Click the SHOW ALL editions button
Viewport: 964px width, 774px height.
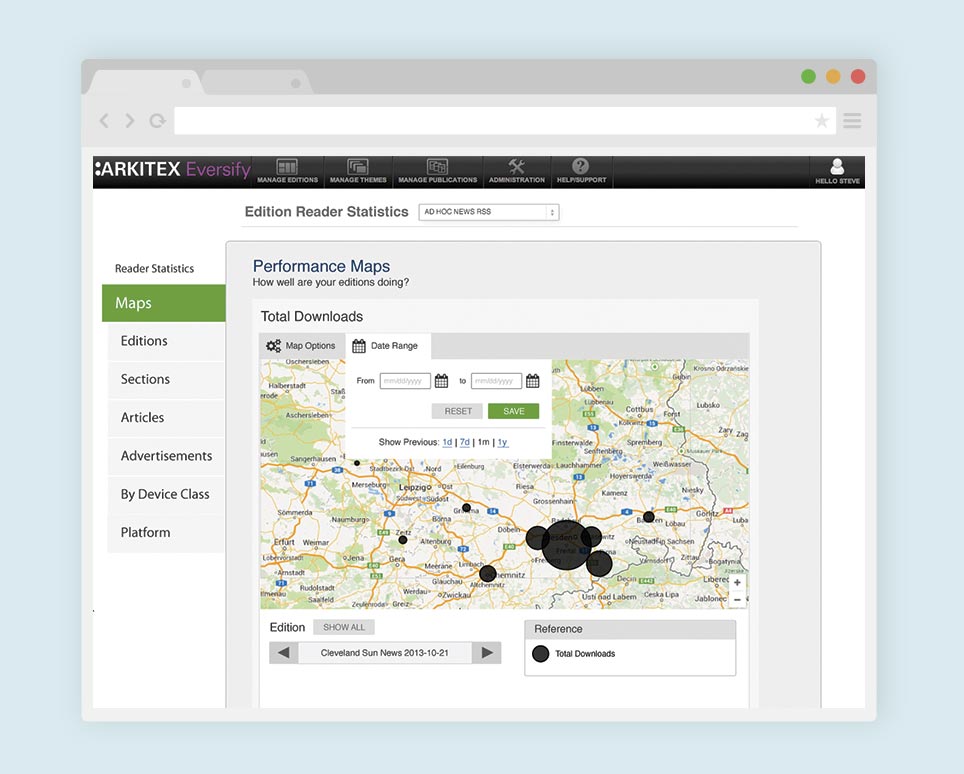tap(344, 627)
